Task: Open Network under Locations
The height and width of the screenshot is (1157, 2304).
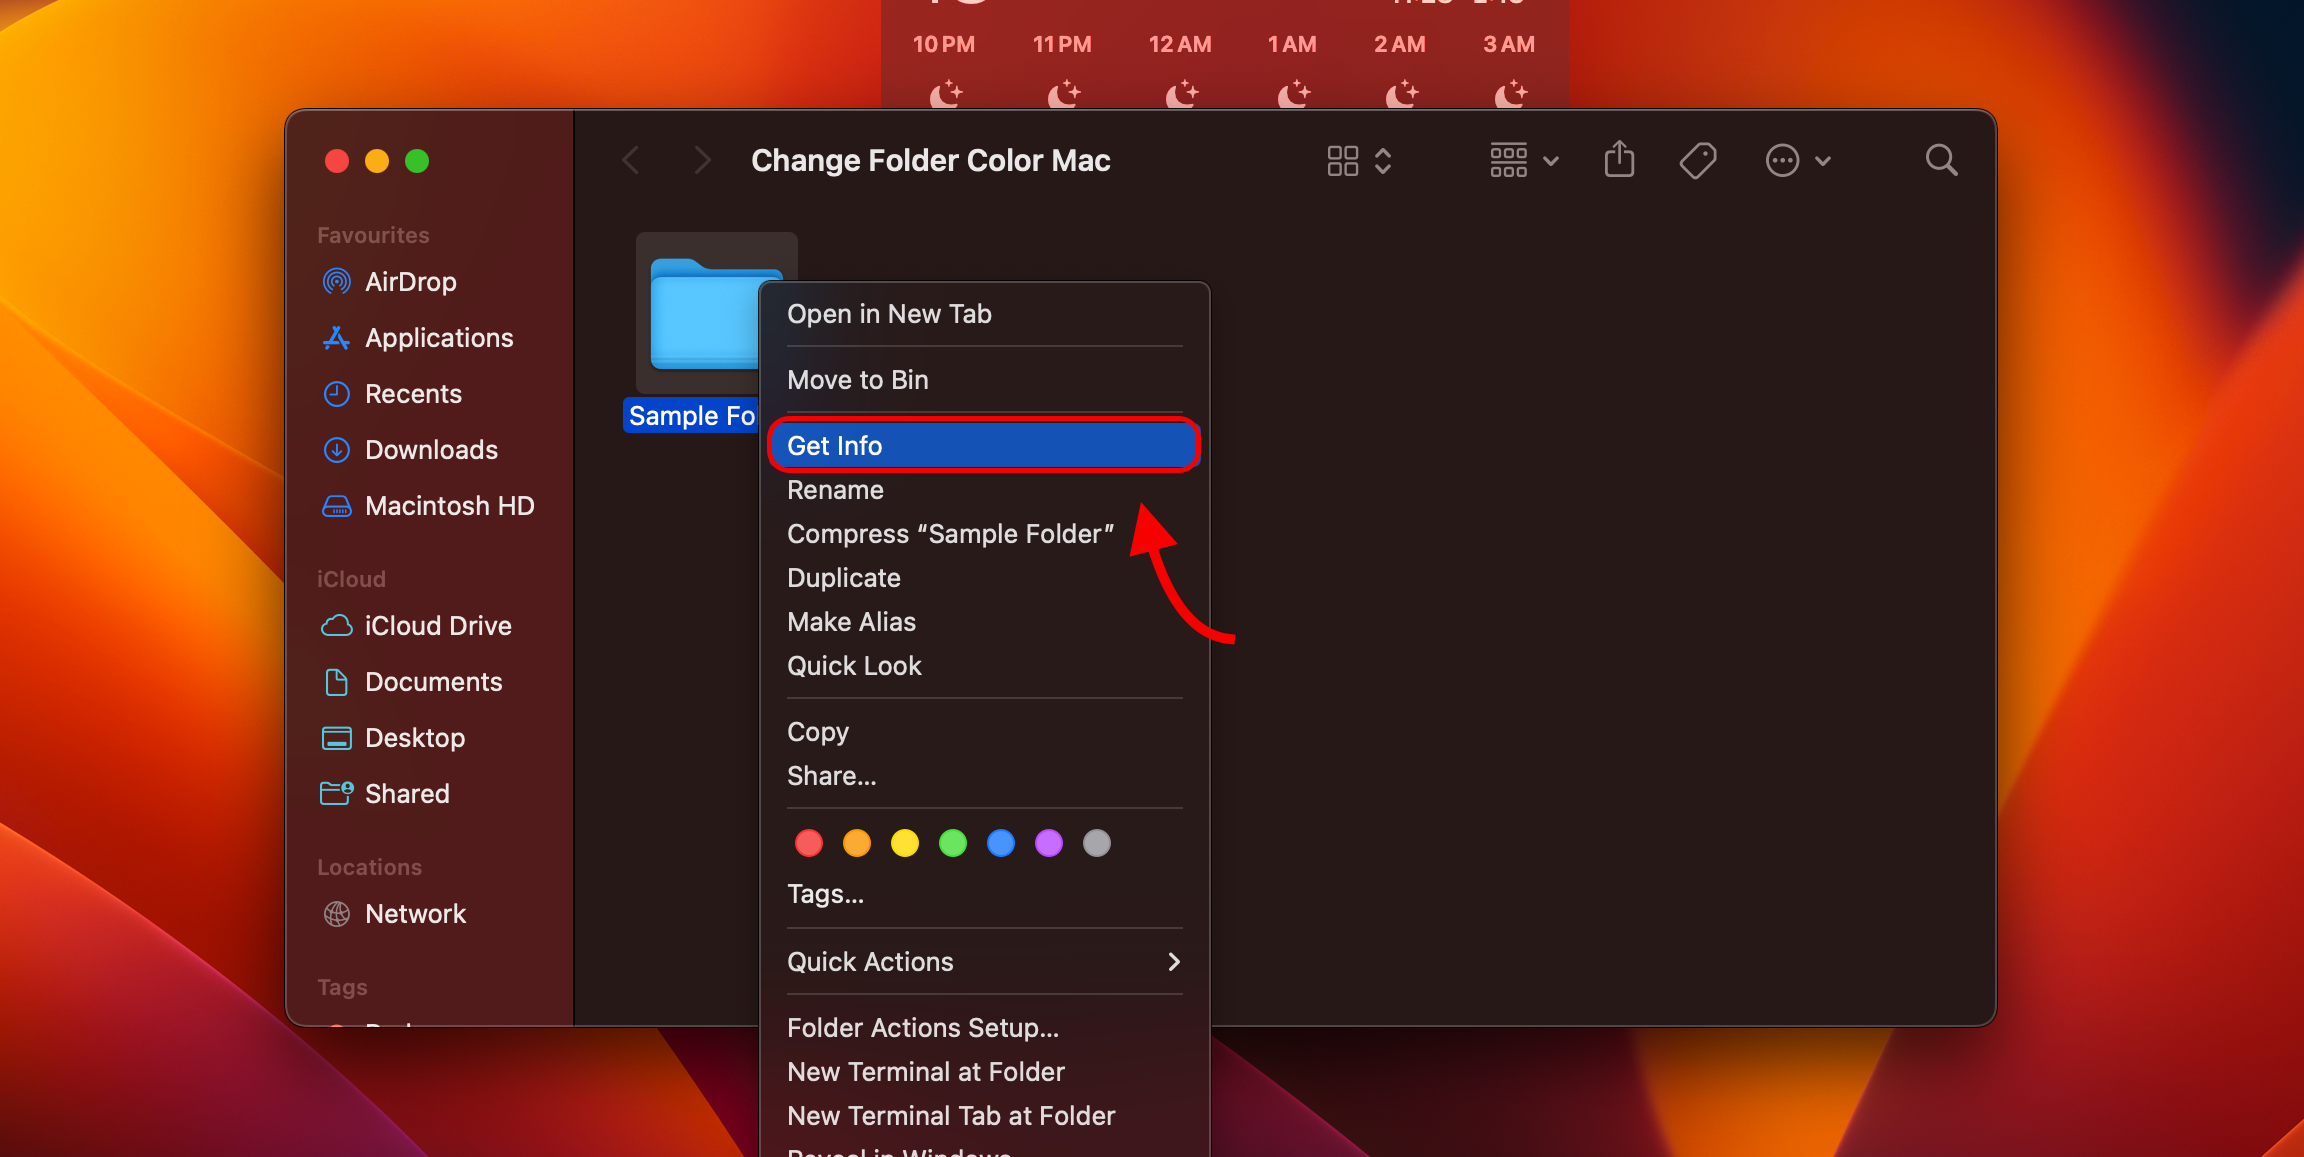Action: [415, 914]
